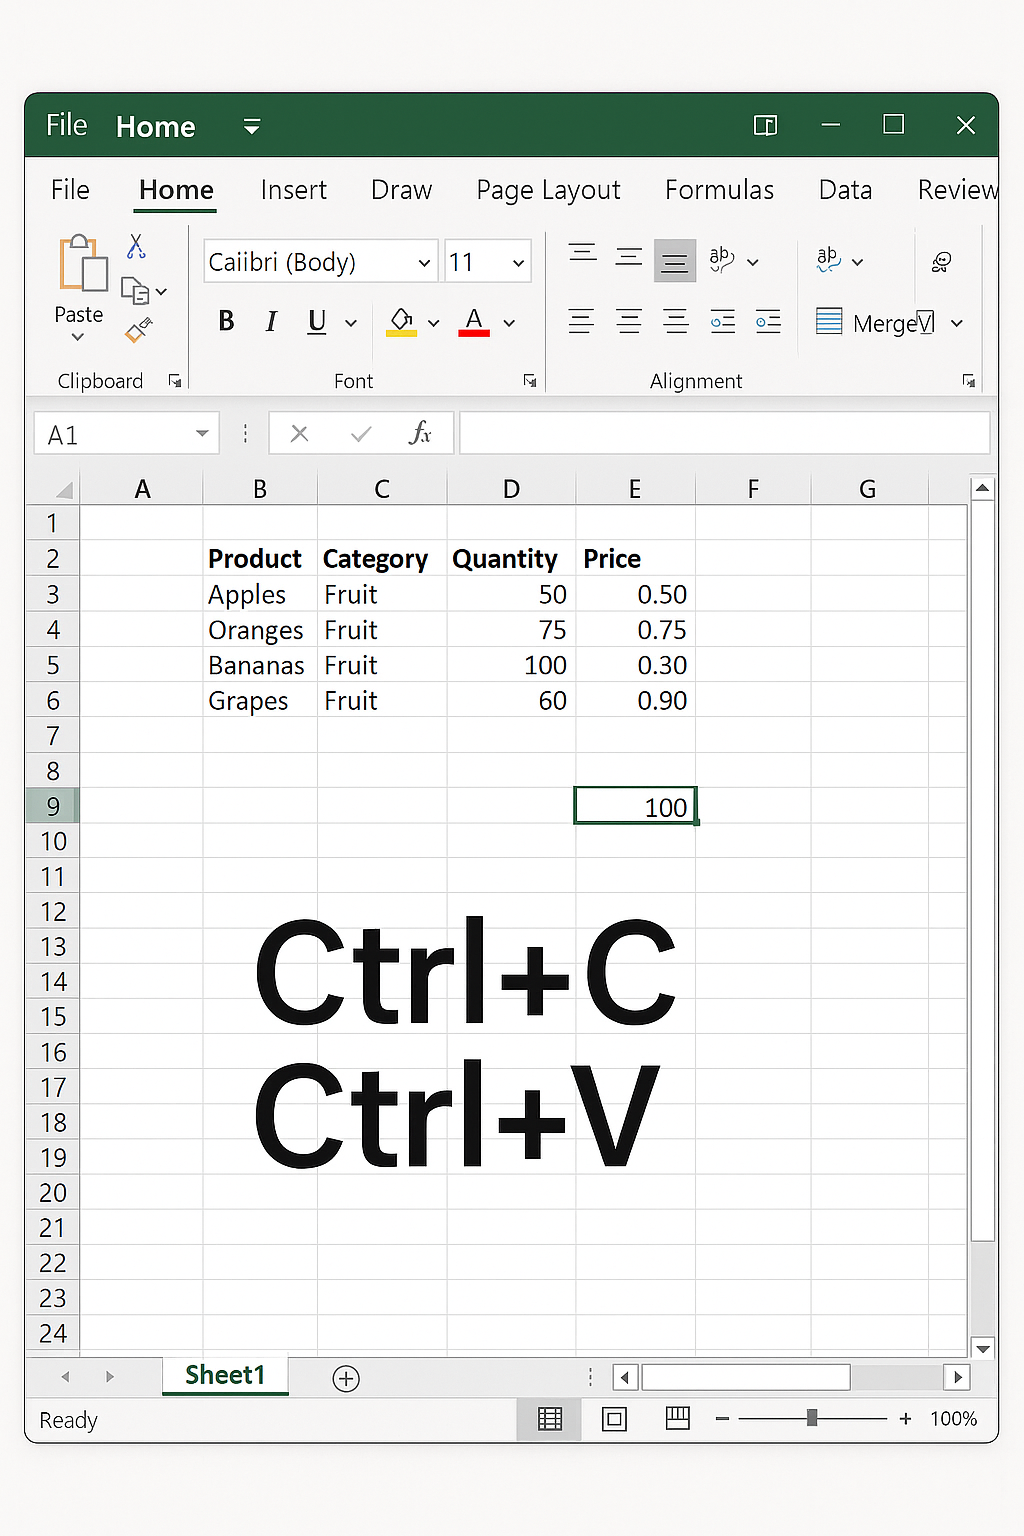Open Font settings dialog launcher
This screenshot has width=1024, height=1536.
tap(530, 381)
